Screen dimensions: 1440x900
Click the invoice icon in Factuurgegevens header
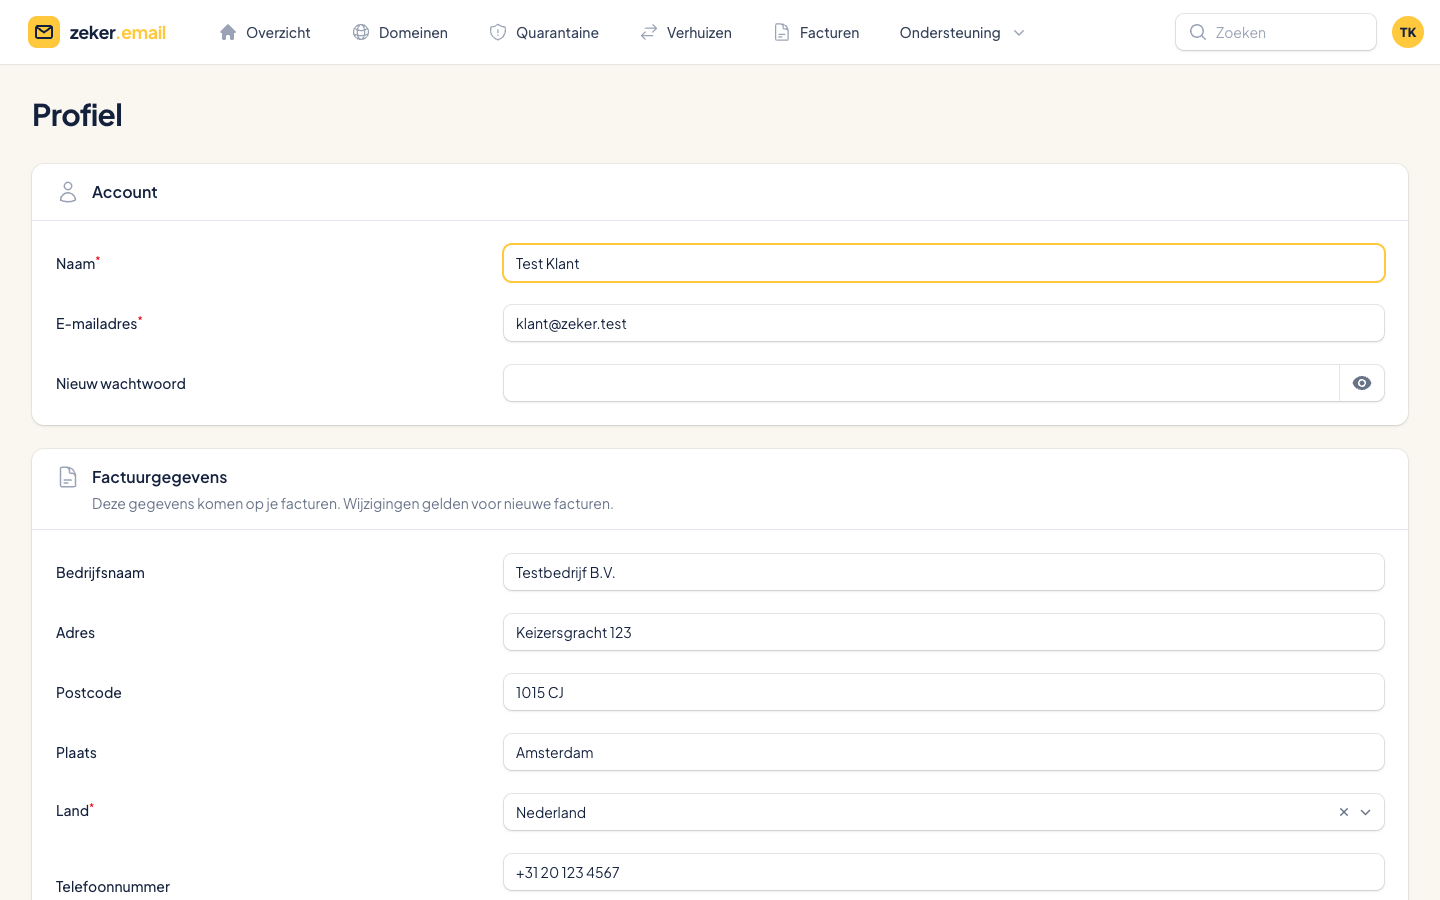tap(68, 477)
